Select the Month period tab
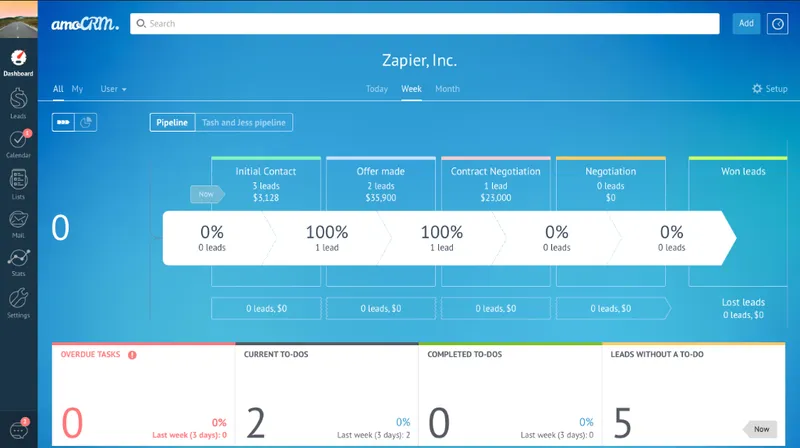The image size is (800, 448). (x=447, y=89)
